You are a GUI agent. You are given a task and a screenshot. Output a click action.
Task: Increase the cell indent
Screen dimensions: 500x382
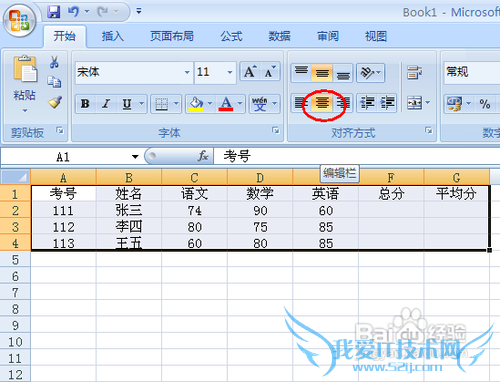pyautogui.click(x=387, y=103)
